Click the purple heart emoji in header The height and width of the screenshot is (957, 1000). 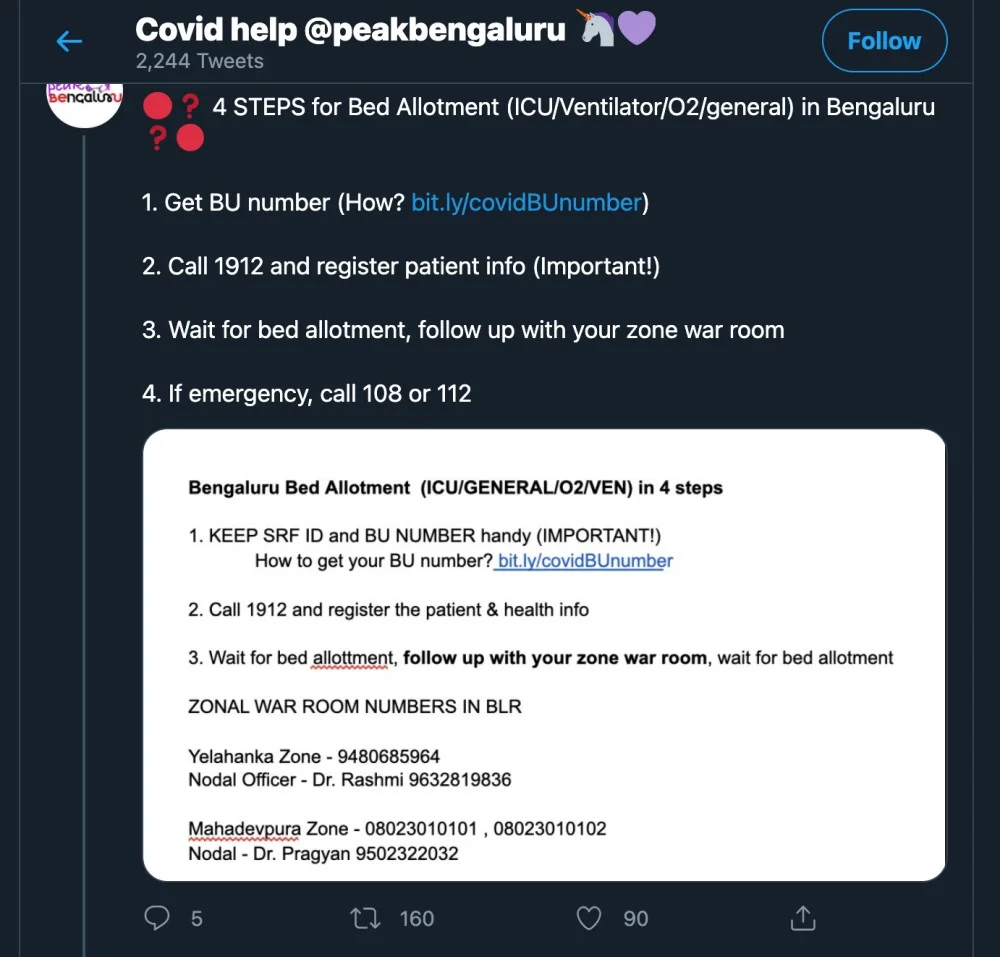tap(637, 28)
